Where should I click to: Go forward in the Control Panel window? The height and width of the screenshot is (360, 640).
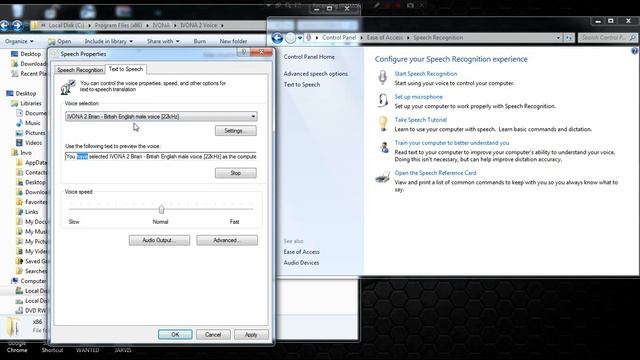pyautogui.click(x=290, y=38)
